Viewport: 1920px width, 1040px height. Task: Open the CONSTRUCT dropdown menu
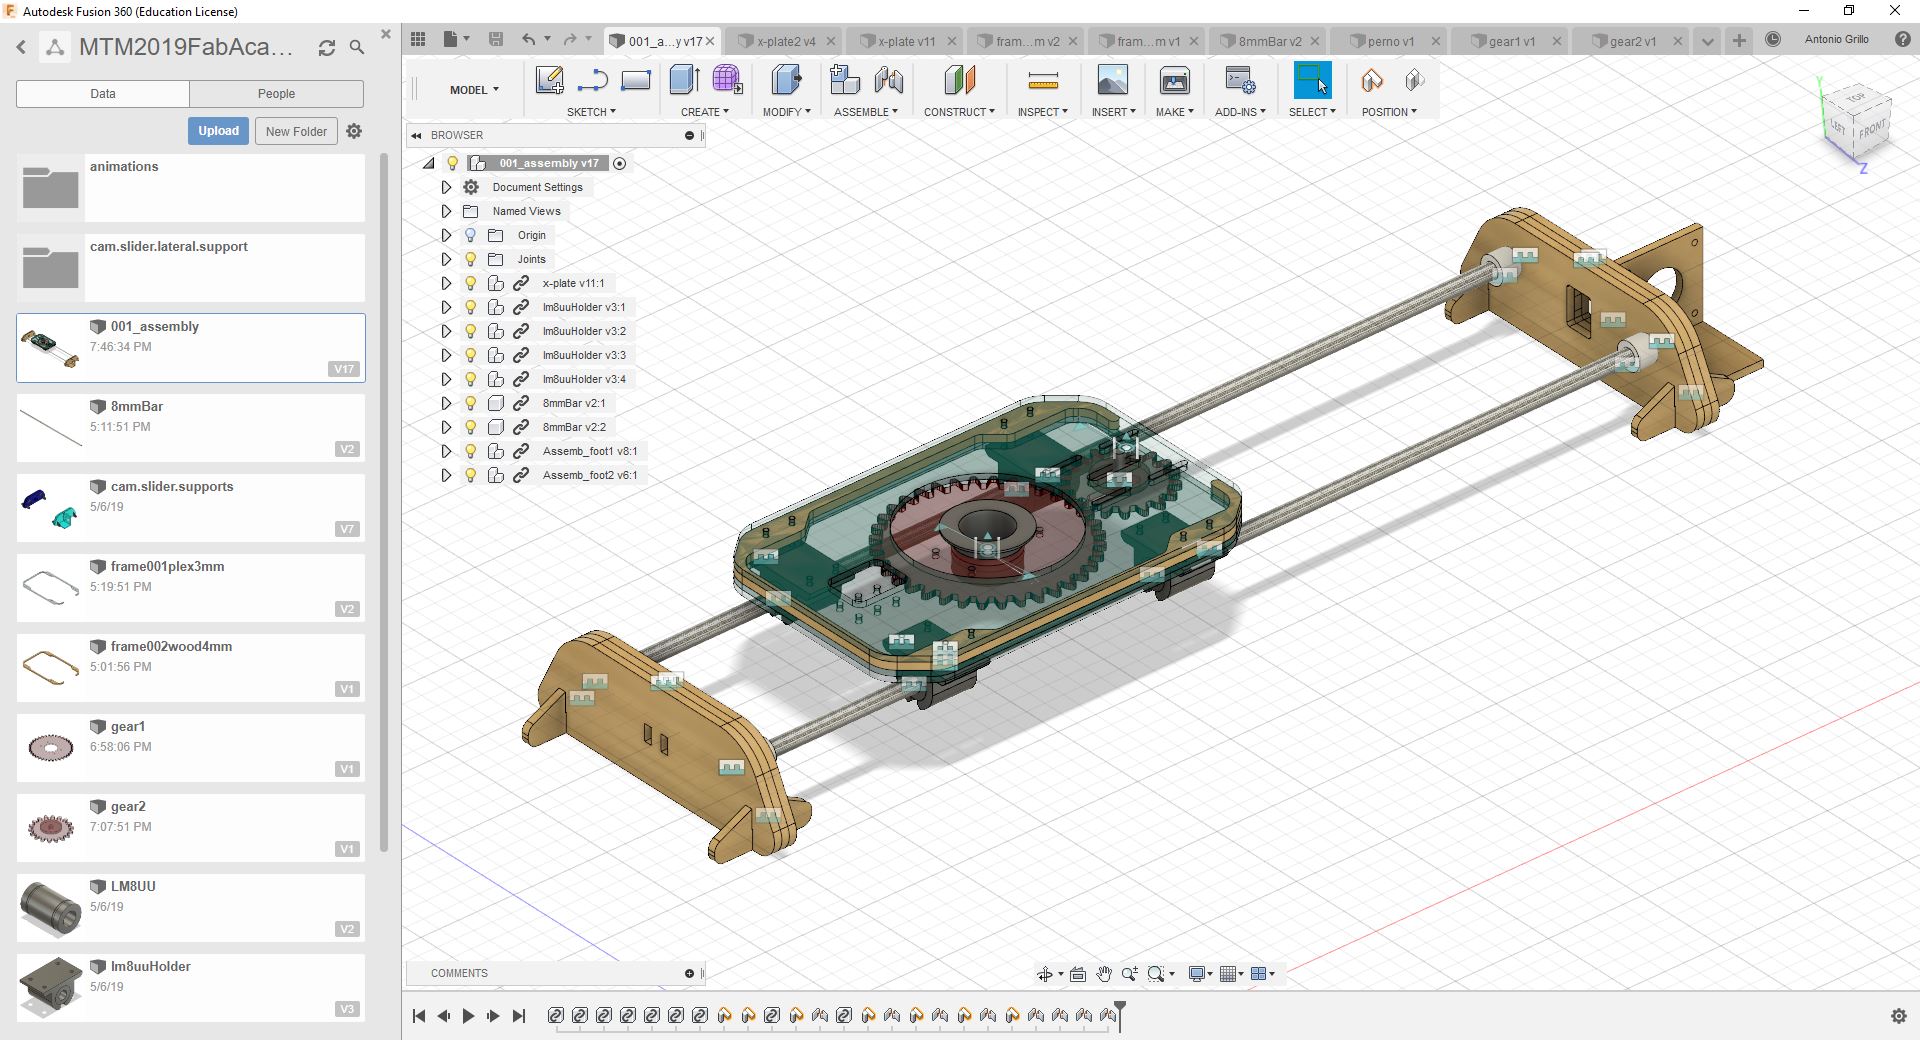[959, 112]
